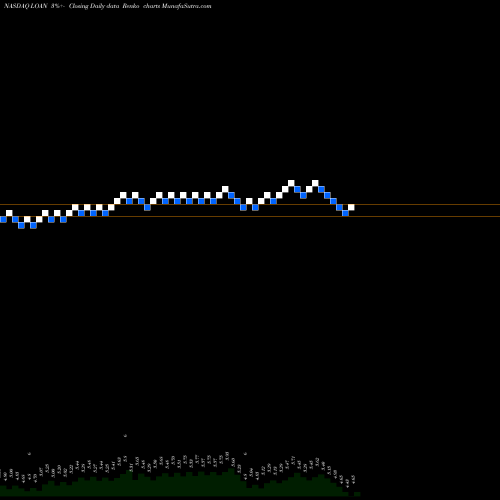Click the 'Renko' word in chart title
500x500 pixels.
pos(131,6)
